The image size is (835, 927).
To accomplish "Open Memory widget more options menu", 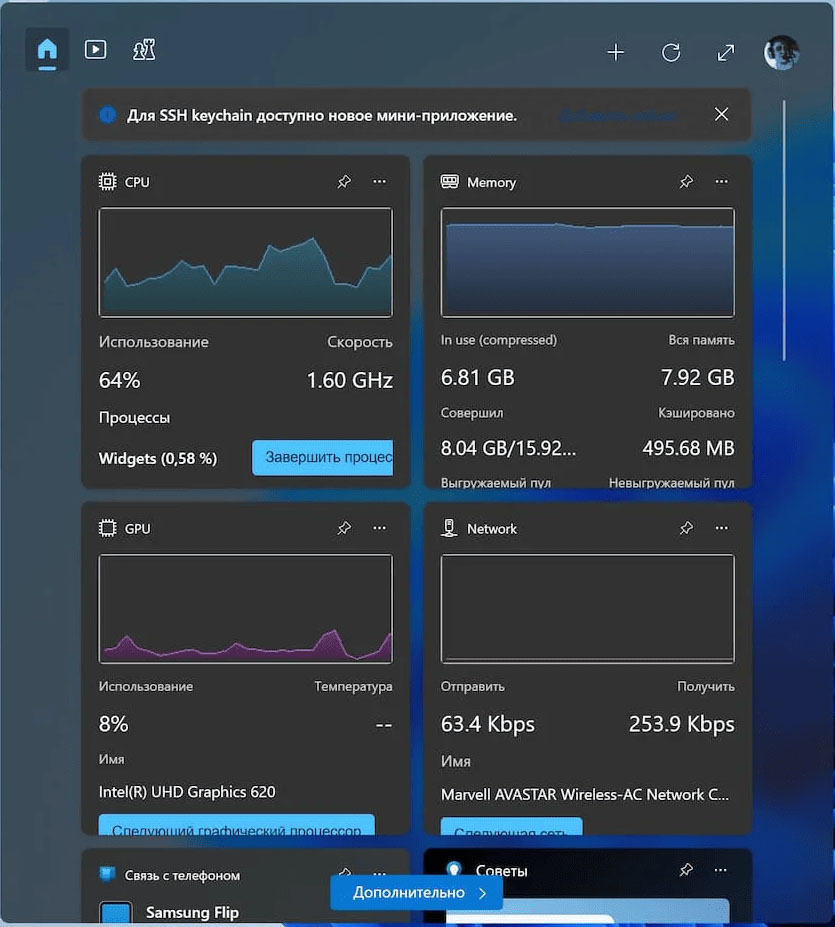I will click(721, 182).
